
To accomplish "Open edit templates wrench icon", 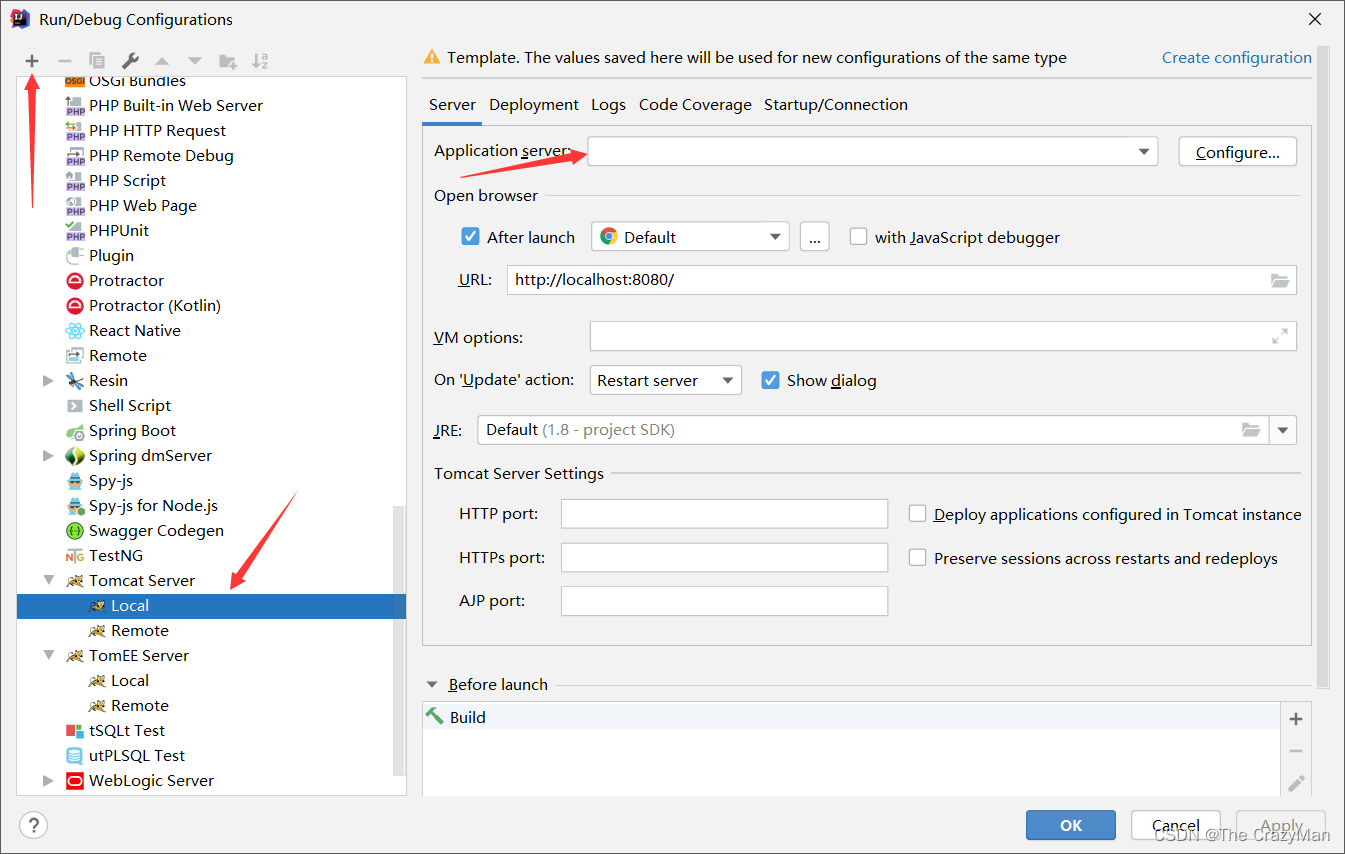I will 129,61.
